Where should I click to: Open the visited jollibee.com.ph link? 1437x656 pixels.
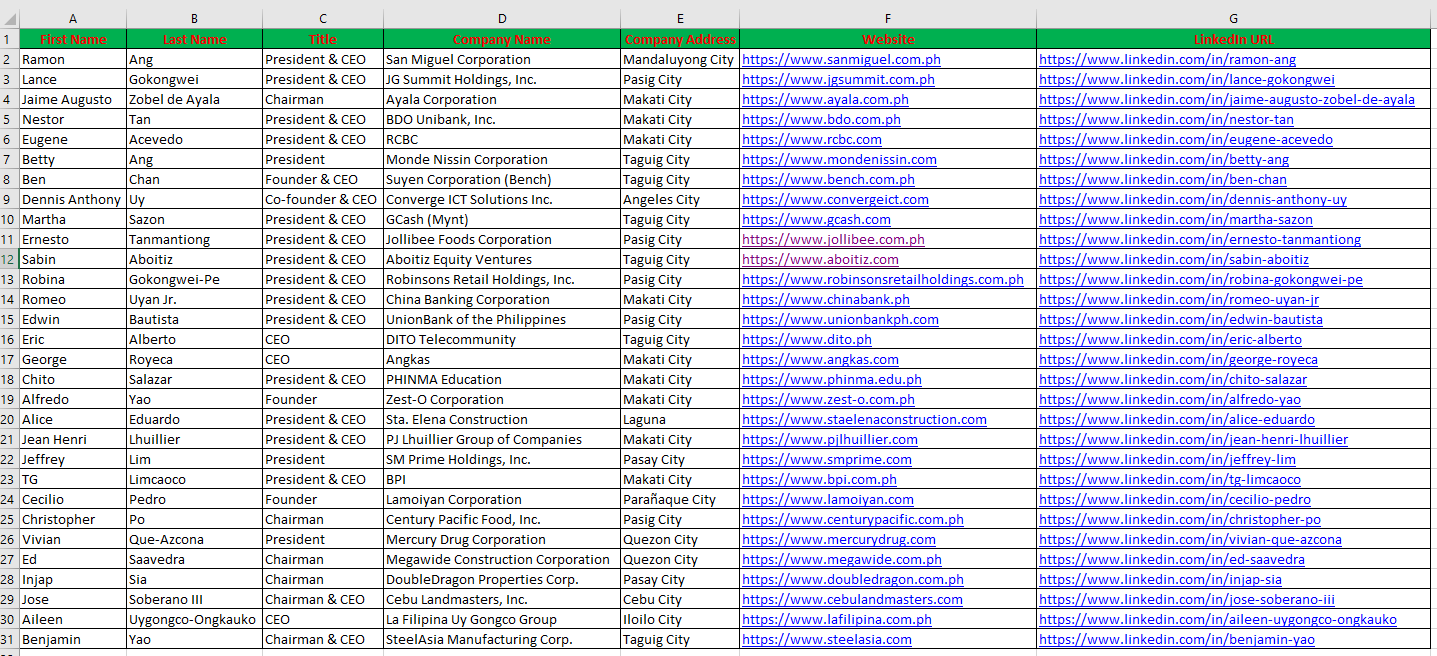[833, 239]
